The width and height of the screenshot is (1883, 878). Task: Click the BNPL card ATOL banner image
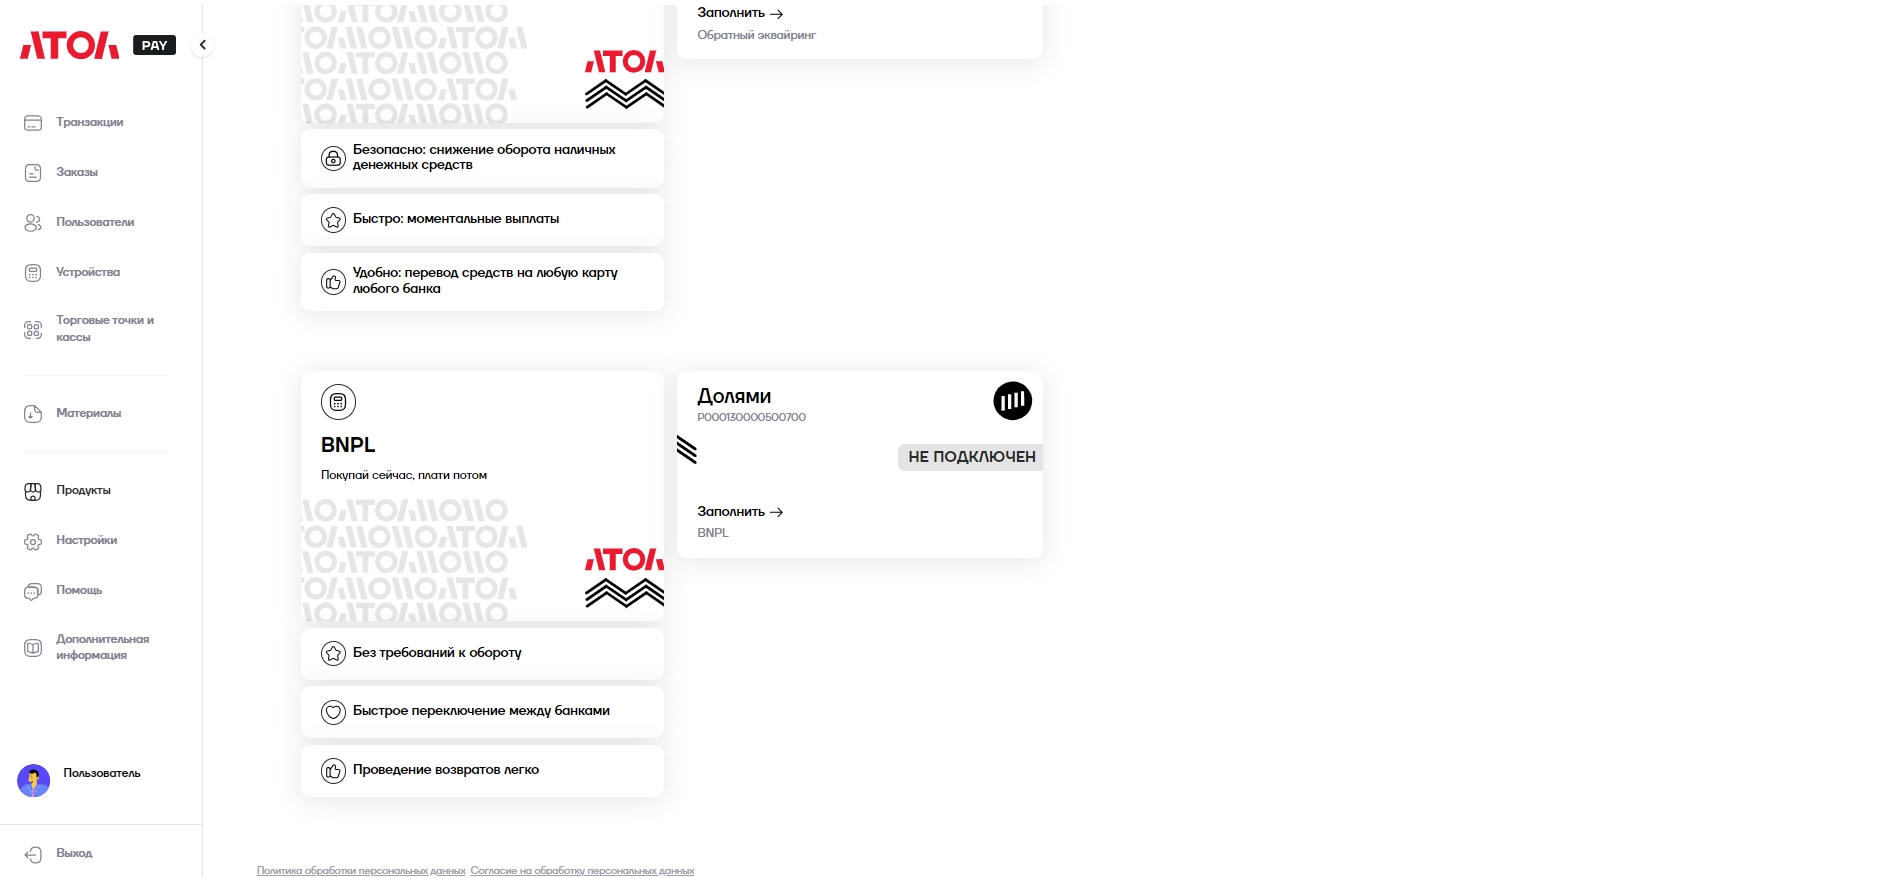pos(482,559)
